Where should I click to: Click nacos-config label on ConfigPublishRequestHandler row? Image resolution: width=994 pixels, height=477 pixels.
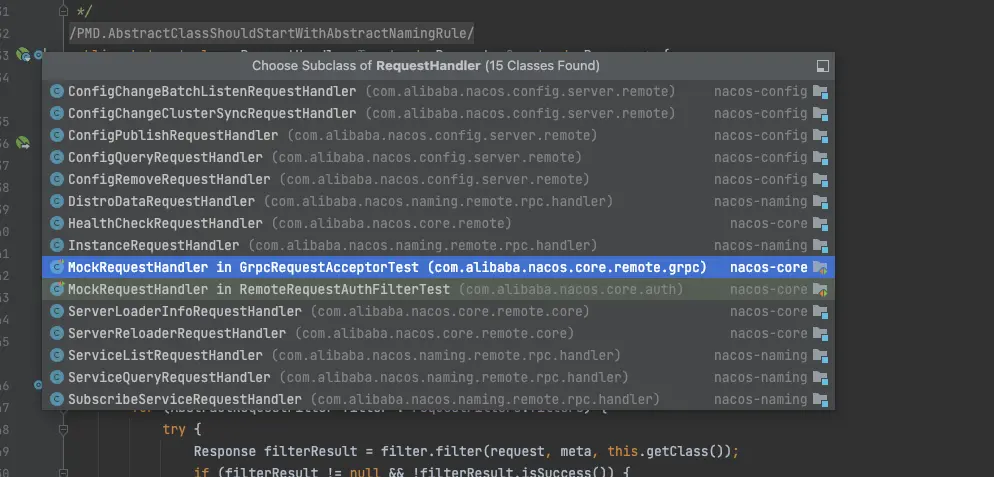tap(761, 135)
